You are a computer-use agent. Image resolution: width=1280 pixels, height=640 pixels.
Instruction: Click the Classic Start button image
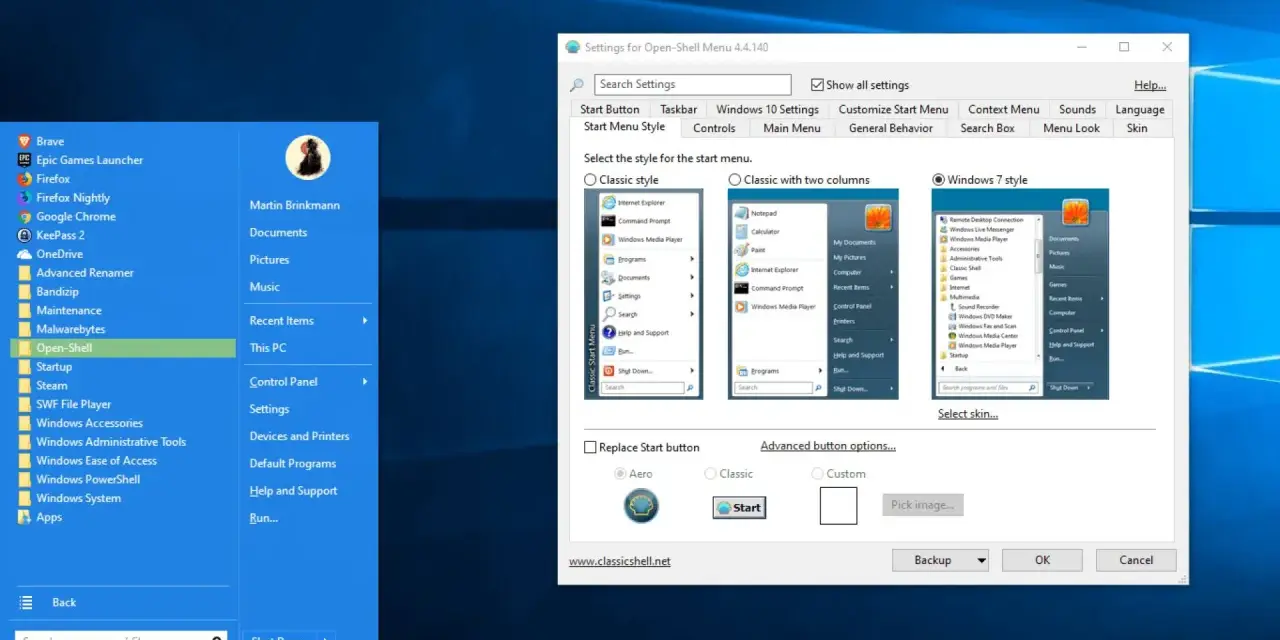click(x=739, y=507)
